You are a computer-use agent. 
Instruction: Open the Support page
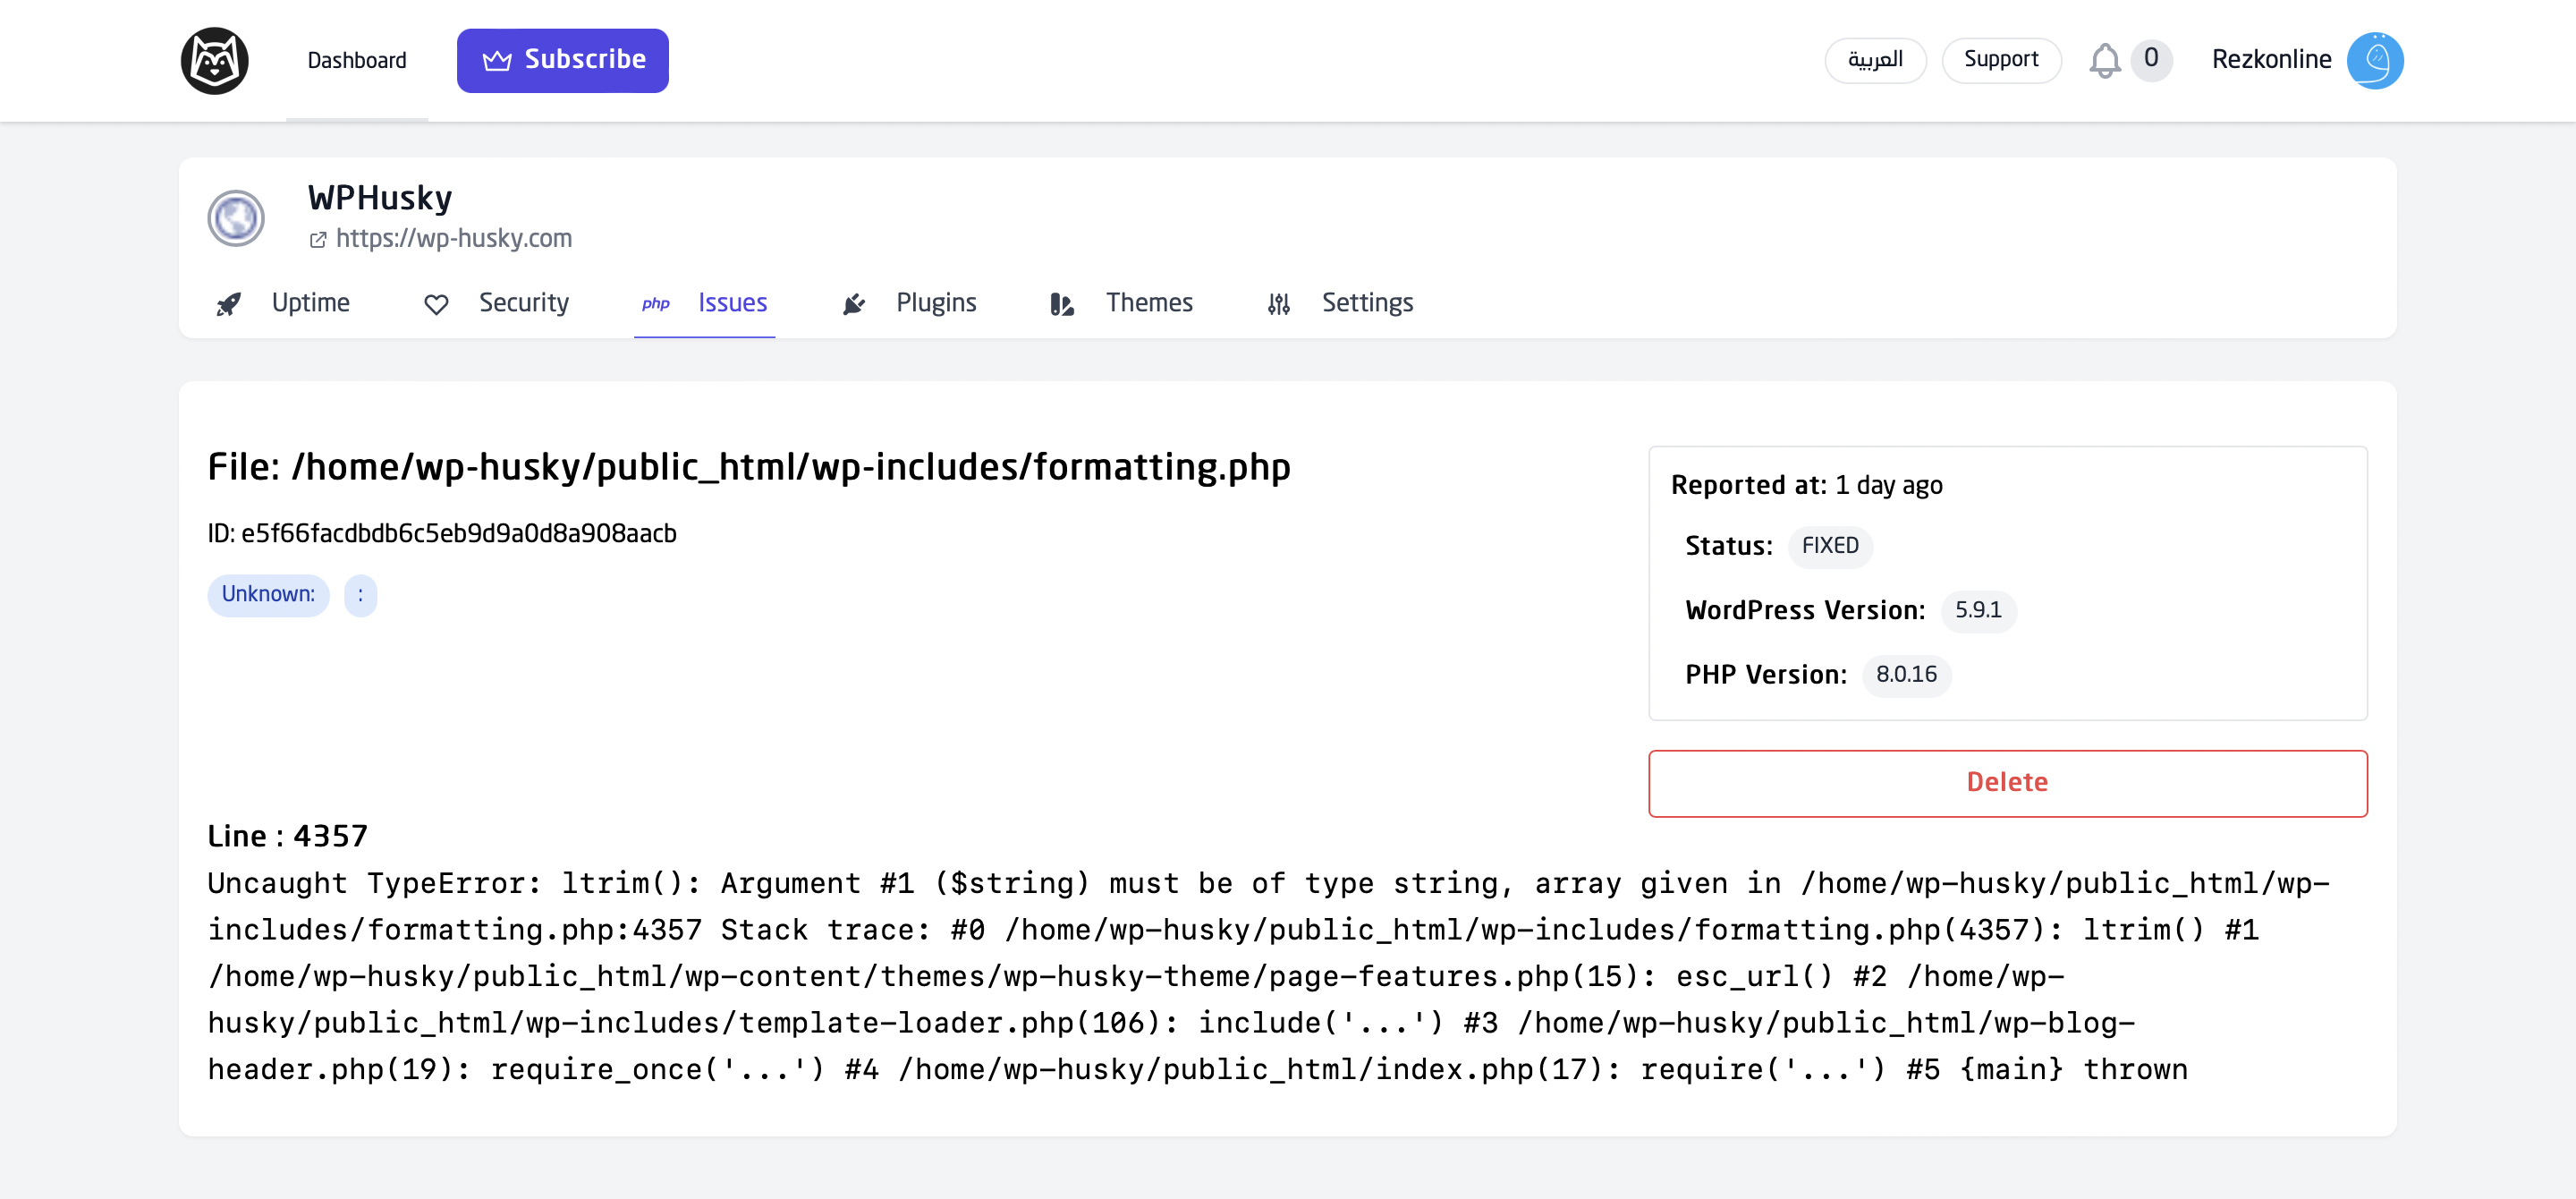click(2000, 60)
